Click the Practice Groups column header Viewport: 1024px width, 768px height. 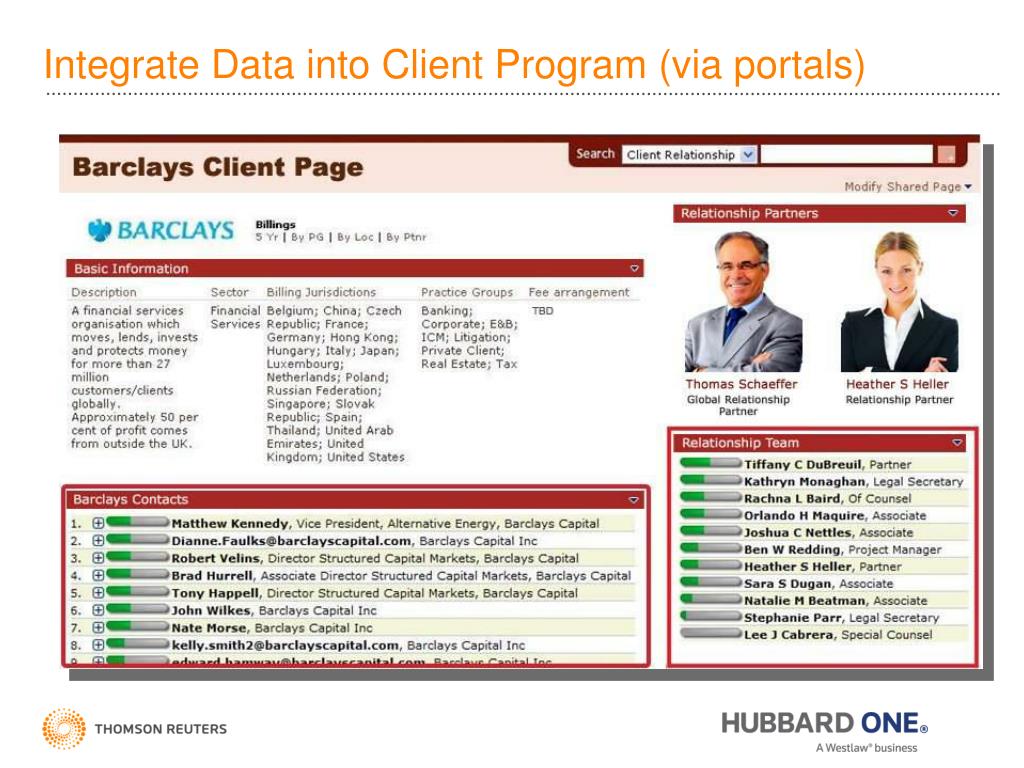tap(467, 292)
